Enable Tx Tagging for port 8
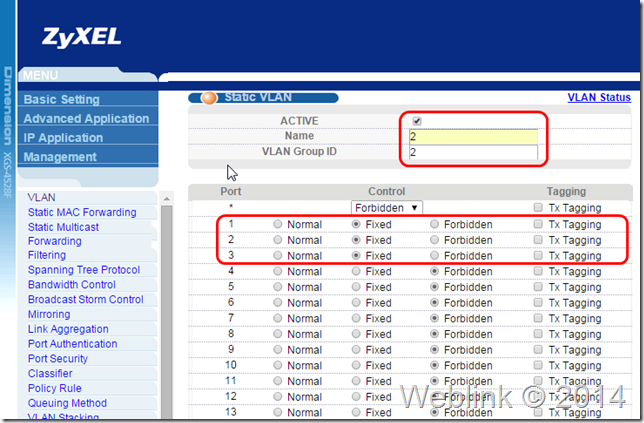 click(538, 333)
